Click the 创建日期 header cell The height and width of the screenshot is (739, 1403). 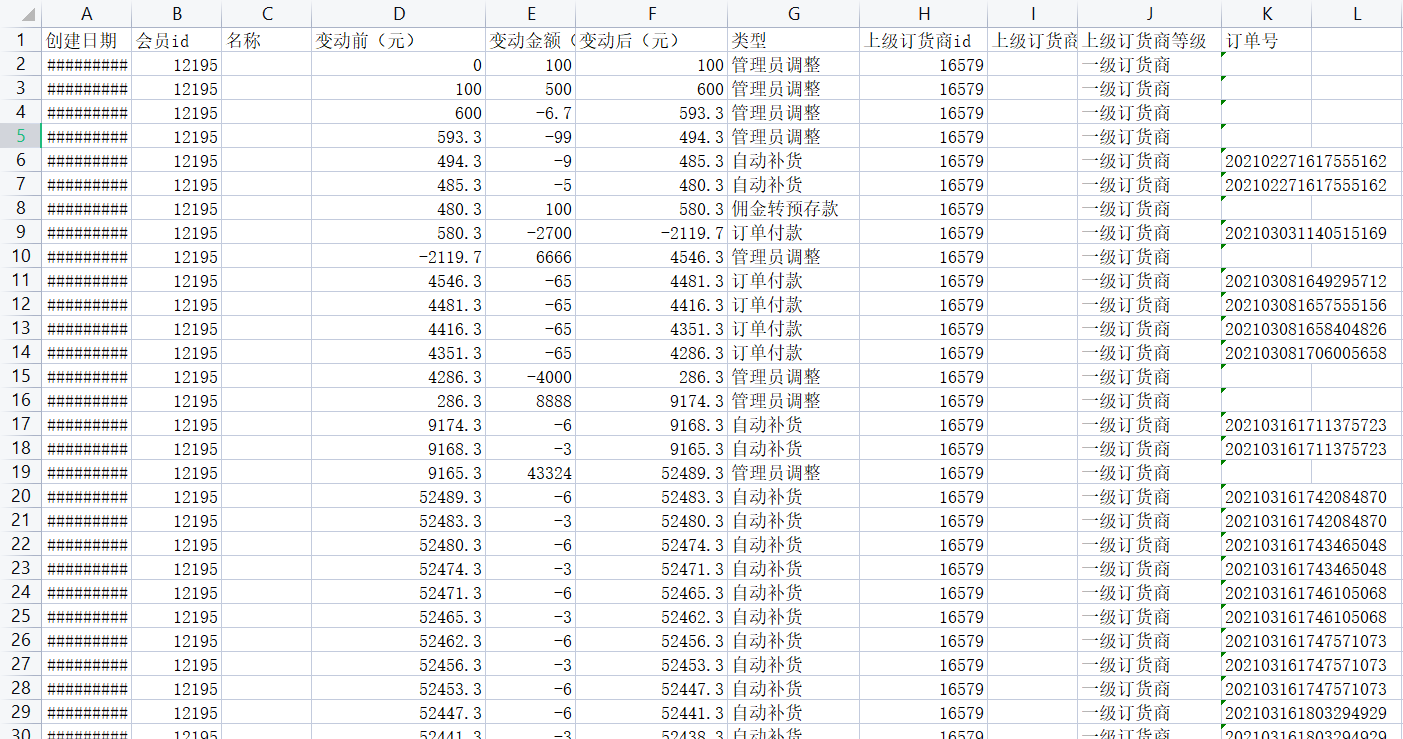tap(86, 41)
